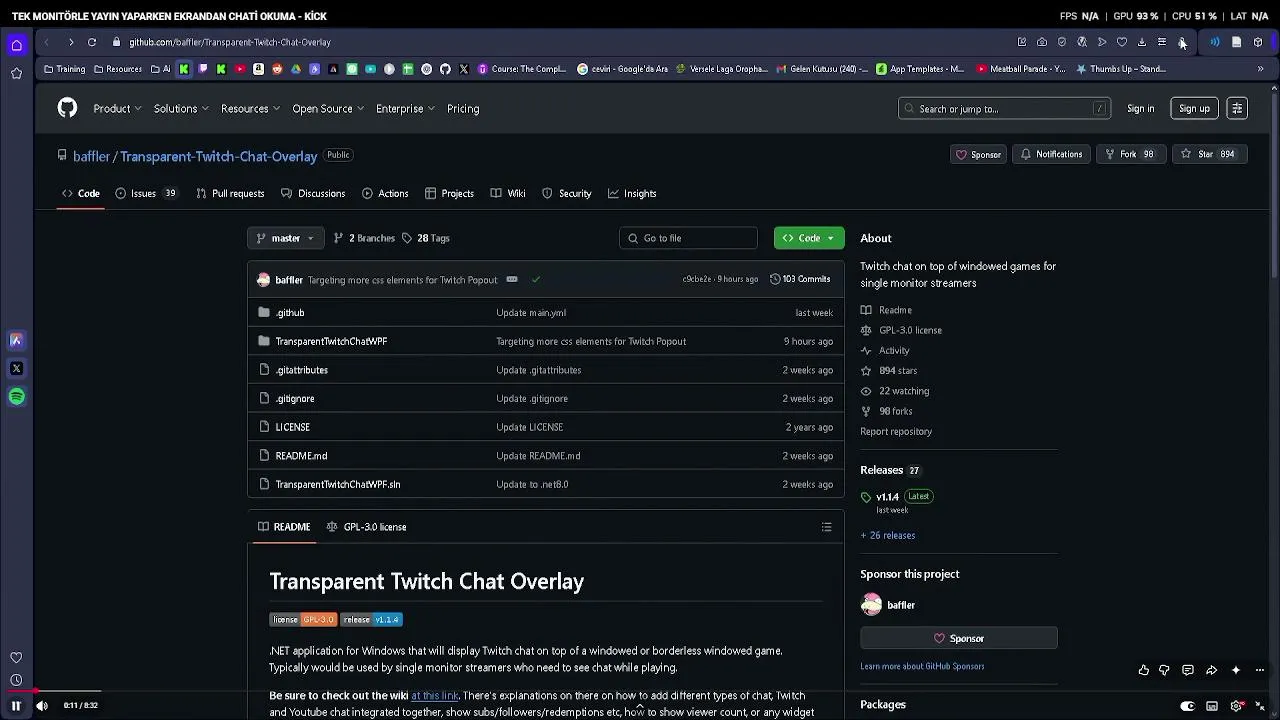Click the commit history clock icon

(775, 279)
